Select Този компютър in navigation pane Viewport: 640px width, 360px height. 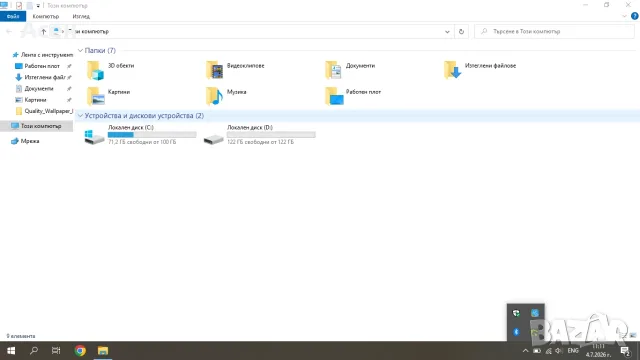[37, 126]
